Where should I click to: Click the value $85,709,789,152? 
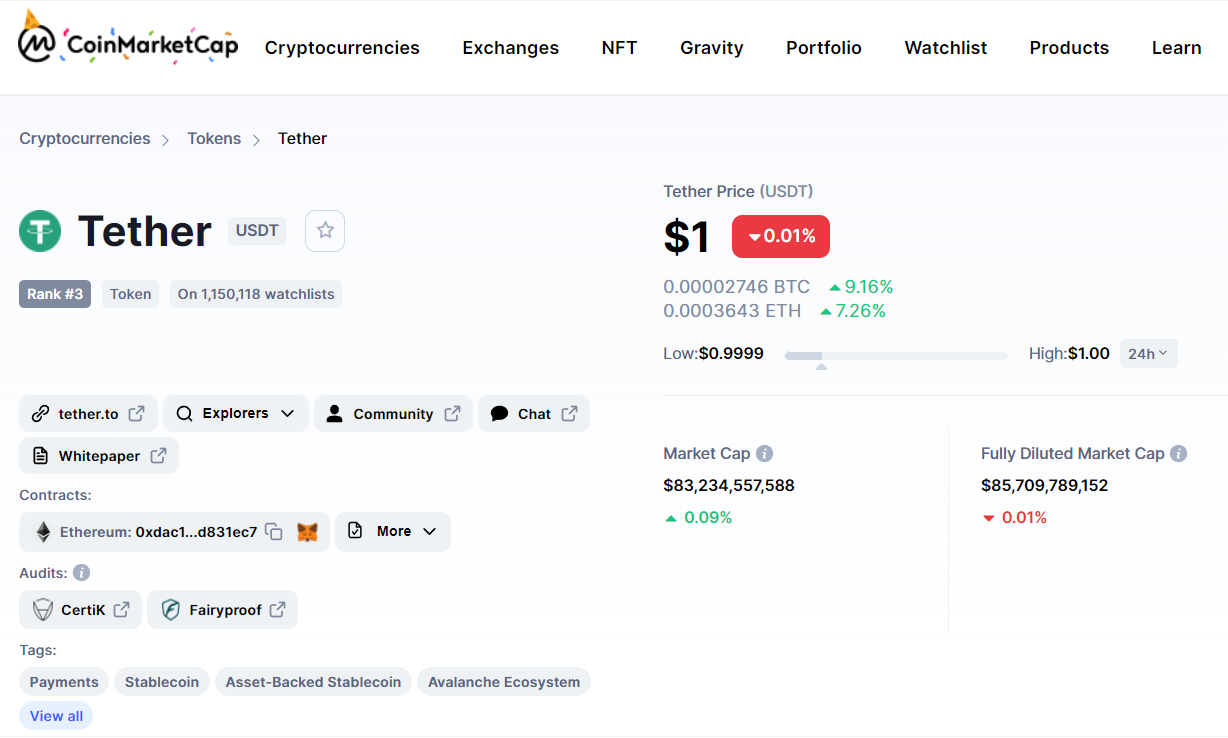(1045, 486)
